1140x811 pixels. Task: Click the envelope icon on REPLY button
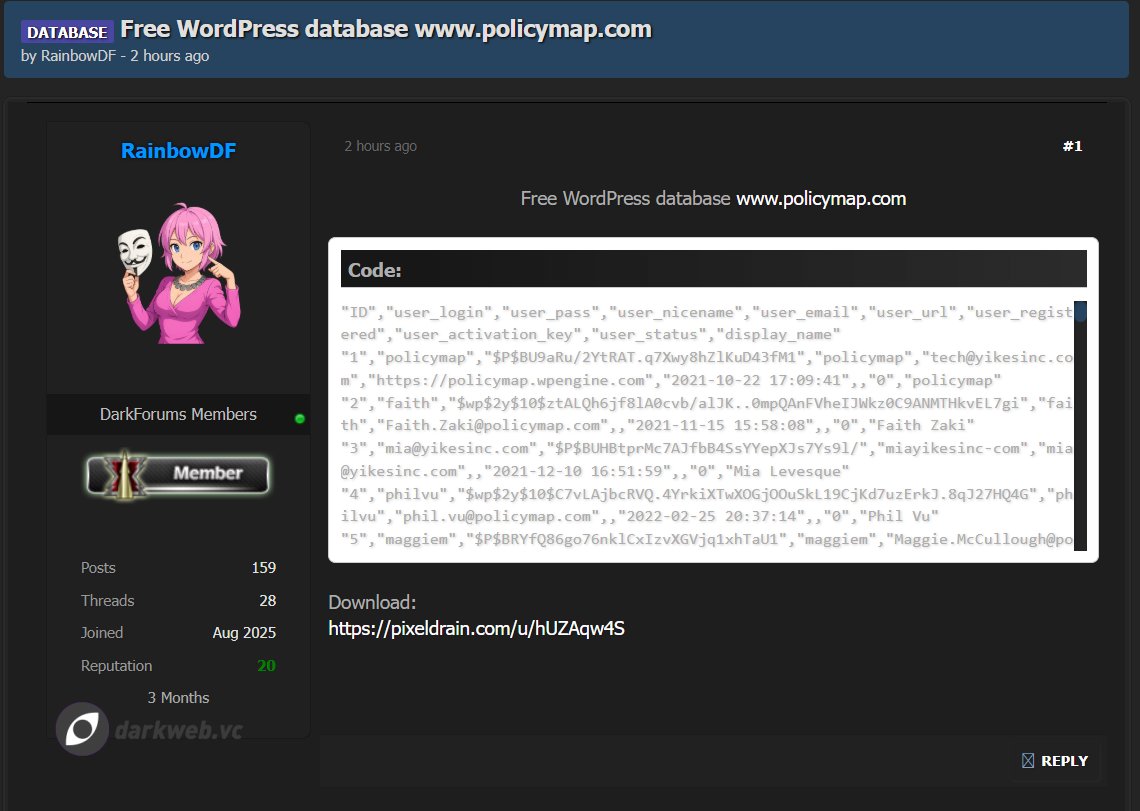(1027, 761)
